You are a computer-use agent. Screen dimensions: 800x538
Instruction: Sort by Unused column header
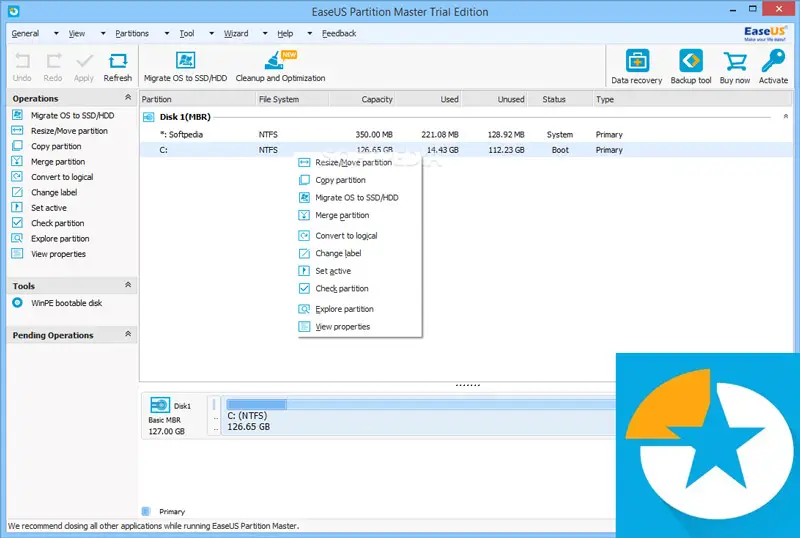coord(495,99)
